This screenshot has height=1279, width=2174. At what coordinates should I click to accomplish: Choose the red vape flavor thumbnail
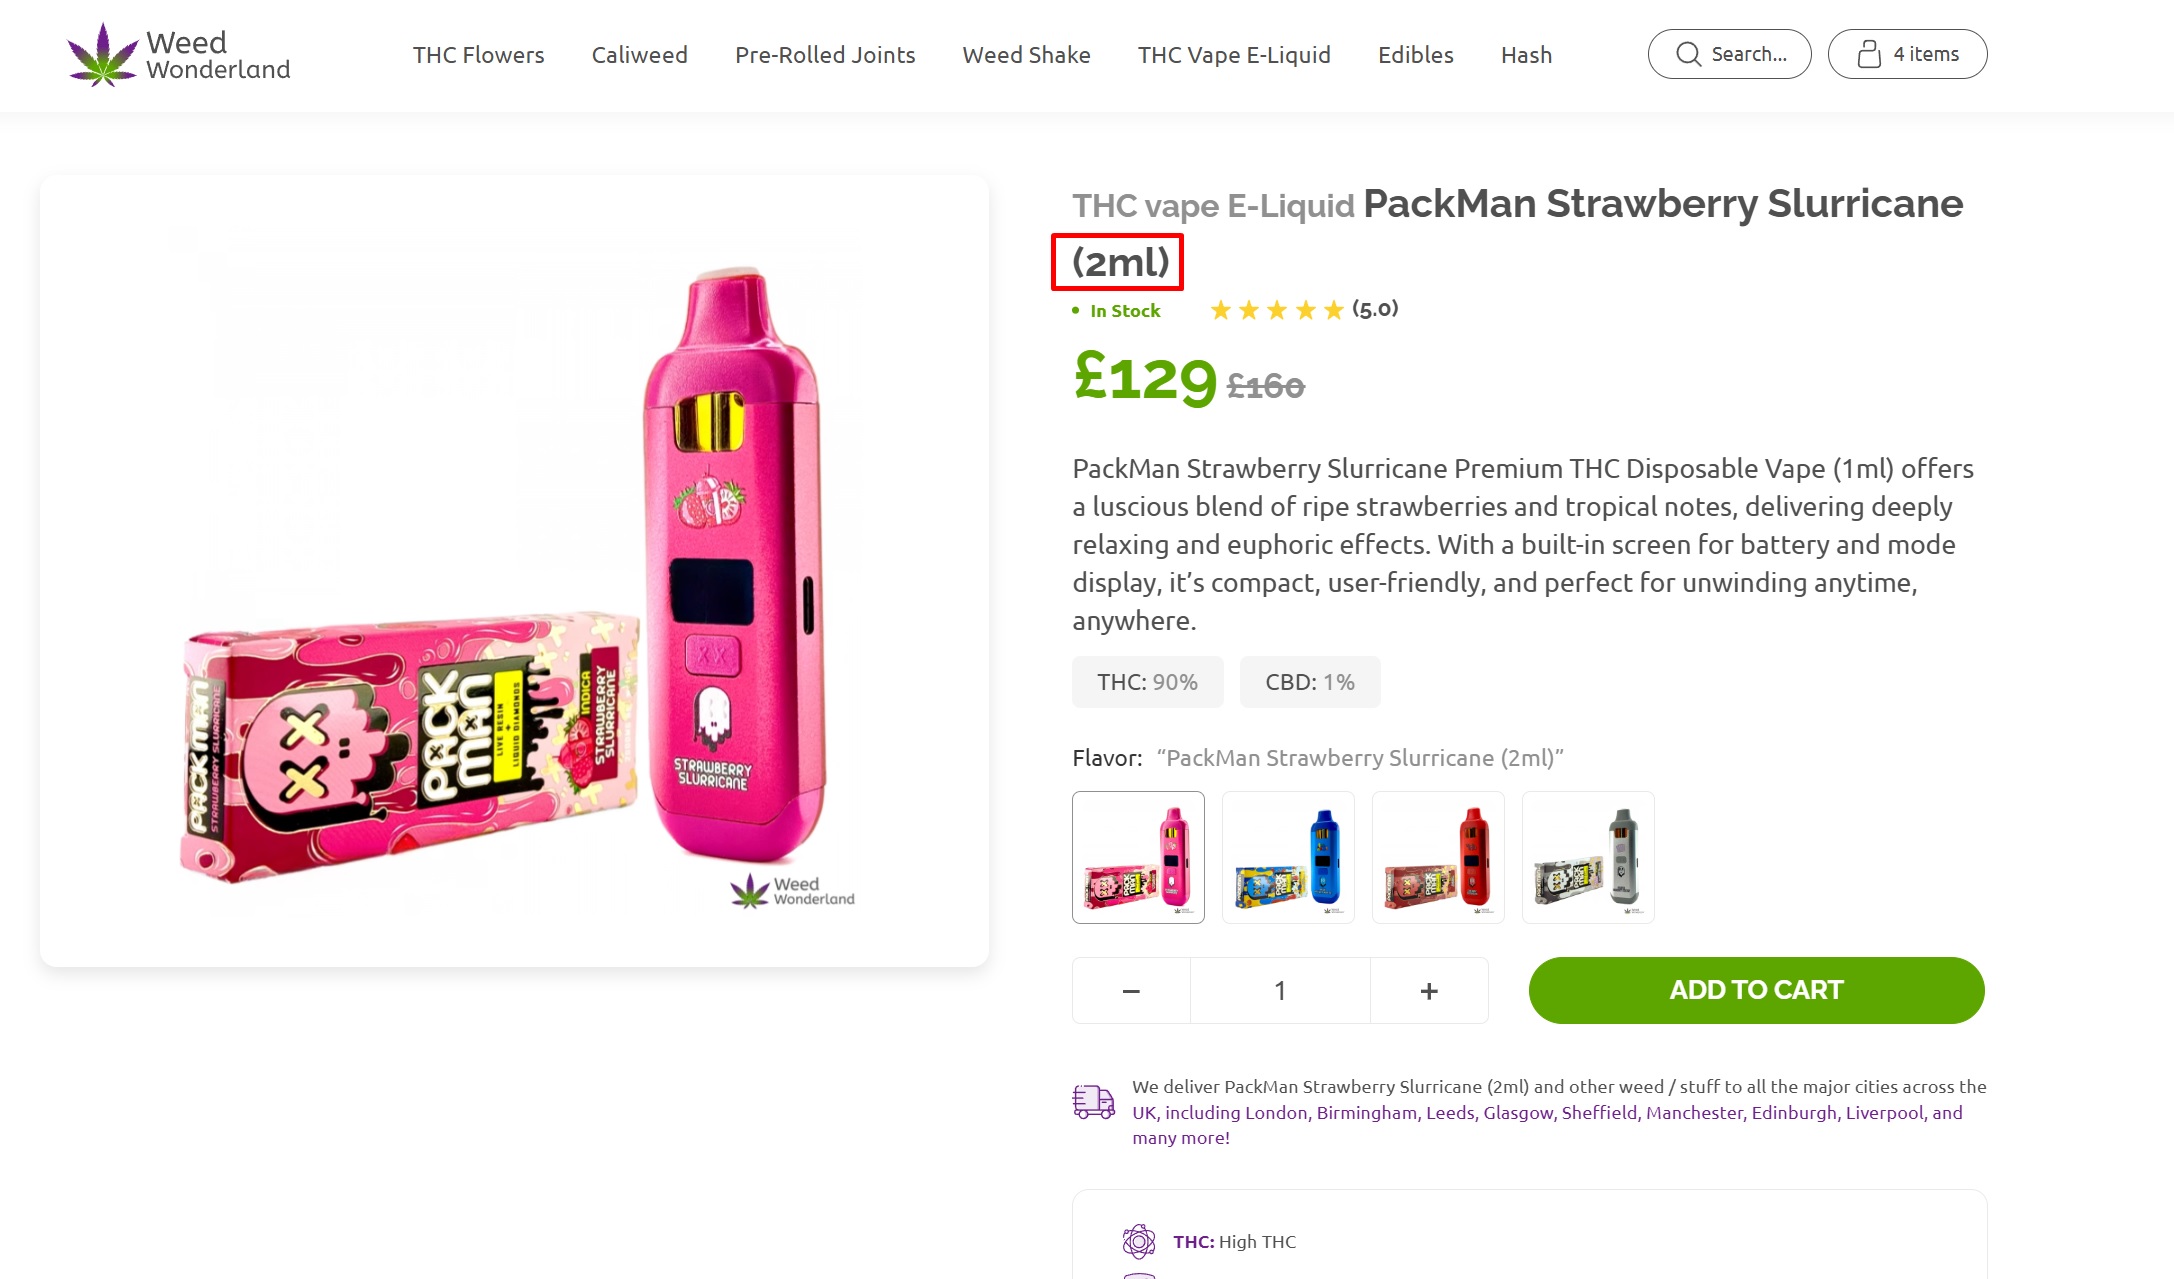pyautogui.click(x=1438, y=857)
